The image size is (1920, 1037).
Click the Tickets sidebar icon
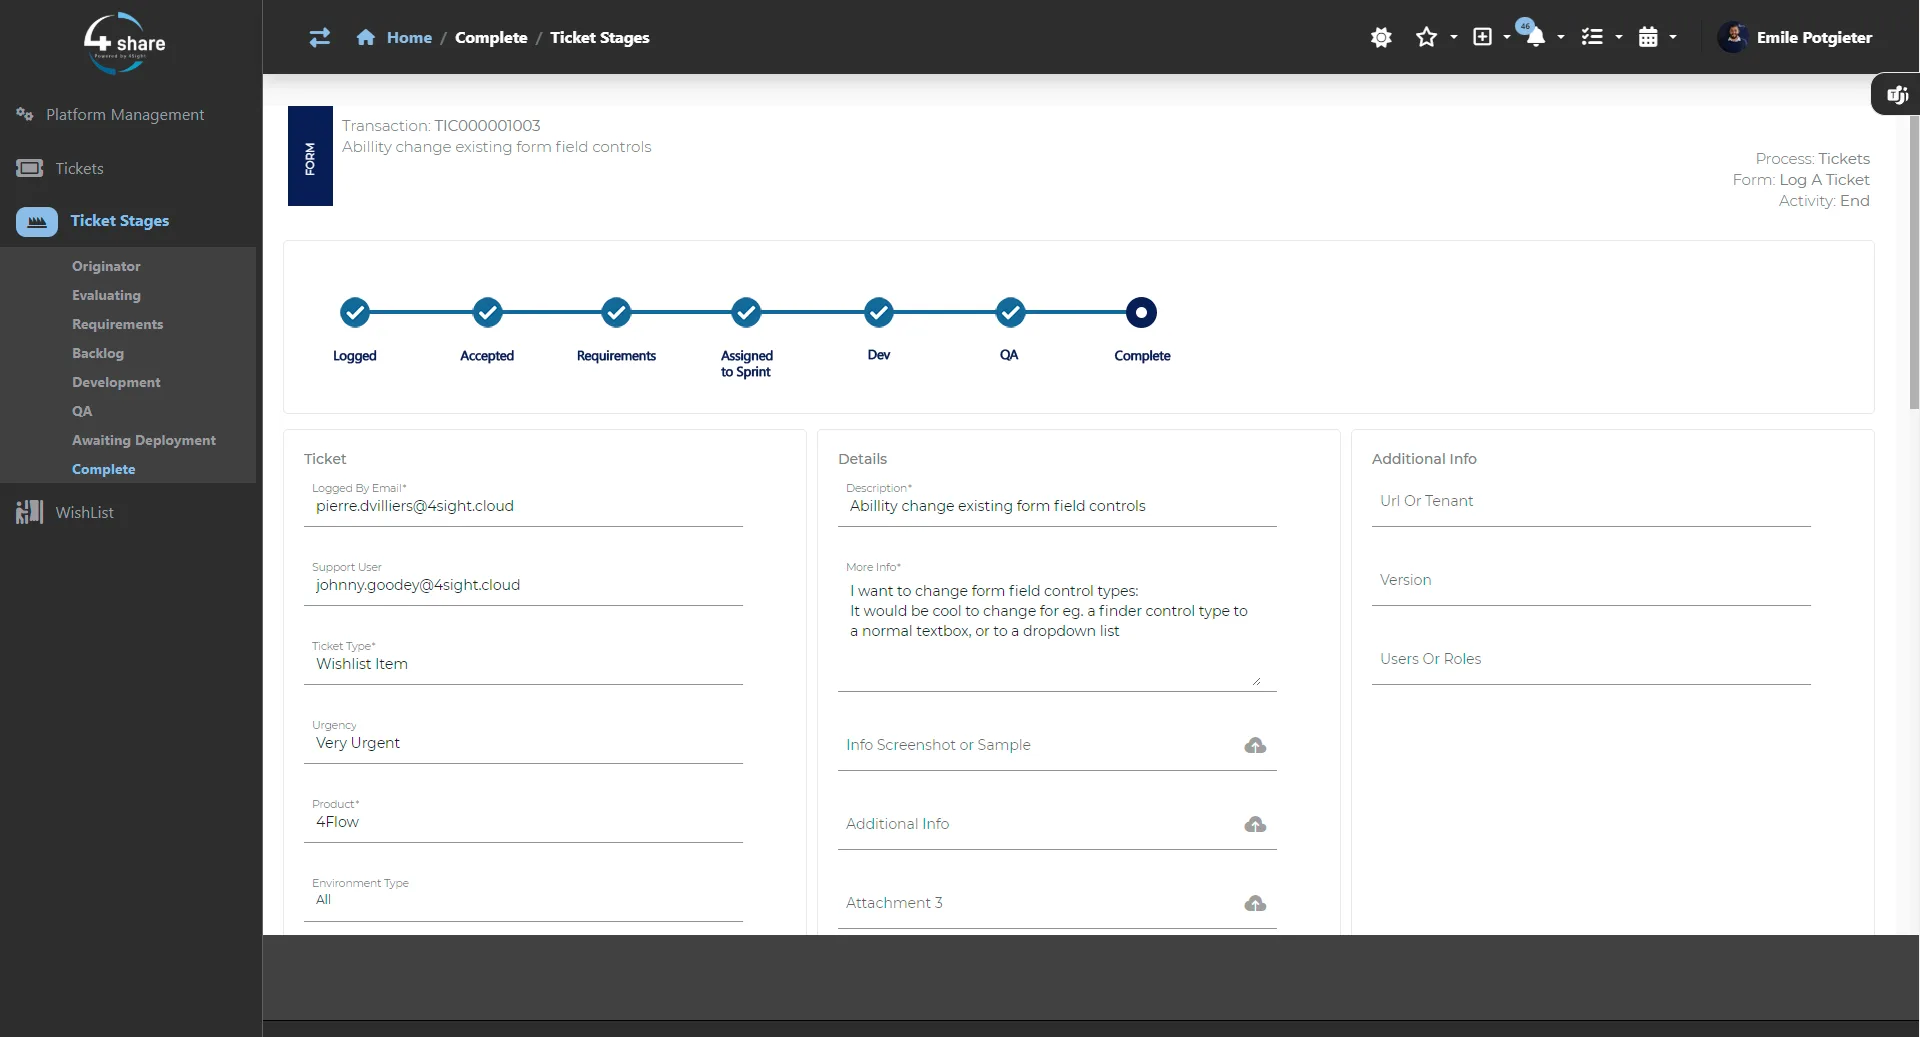(x=30, y=168)
